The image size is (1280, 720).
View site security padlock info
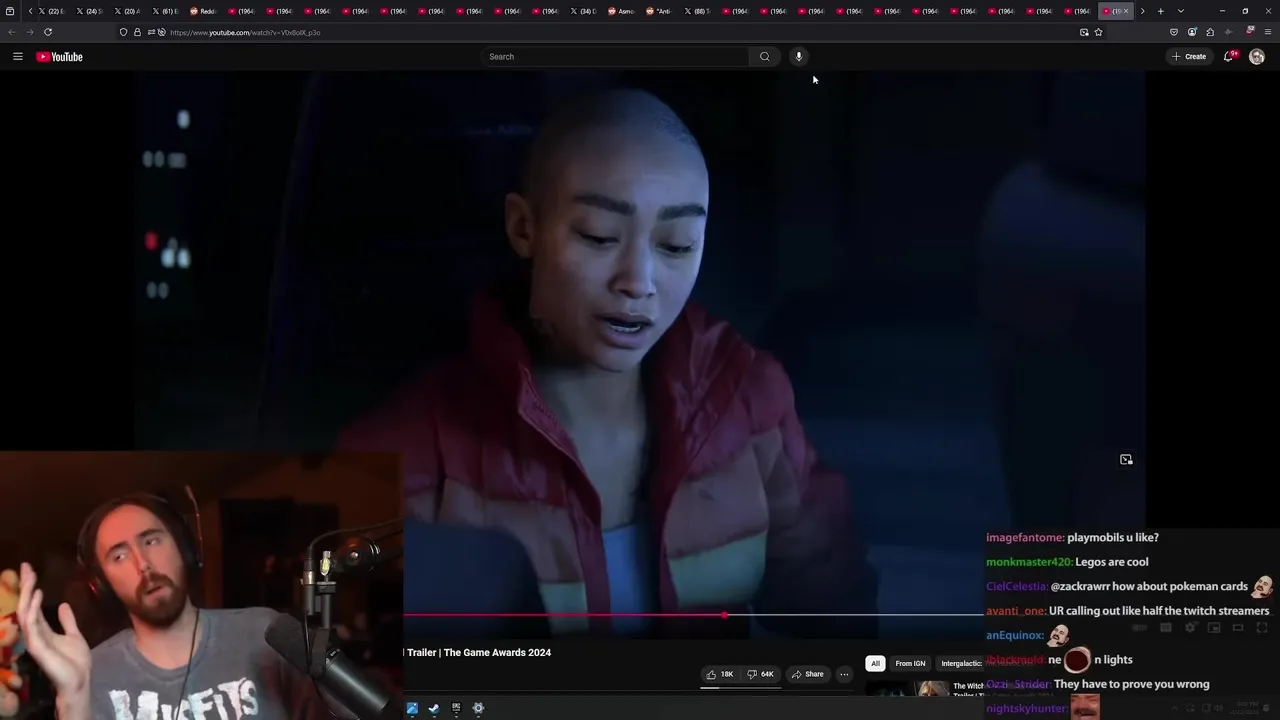coord(137,32)
